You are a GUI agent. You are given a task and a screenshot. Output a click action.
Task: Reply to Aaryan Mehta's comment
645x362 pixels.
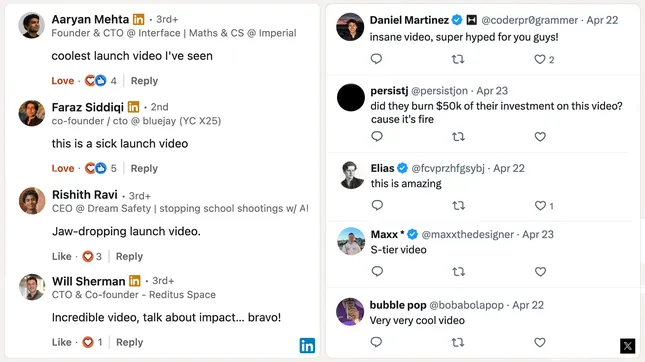pos(144,81)
